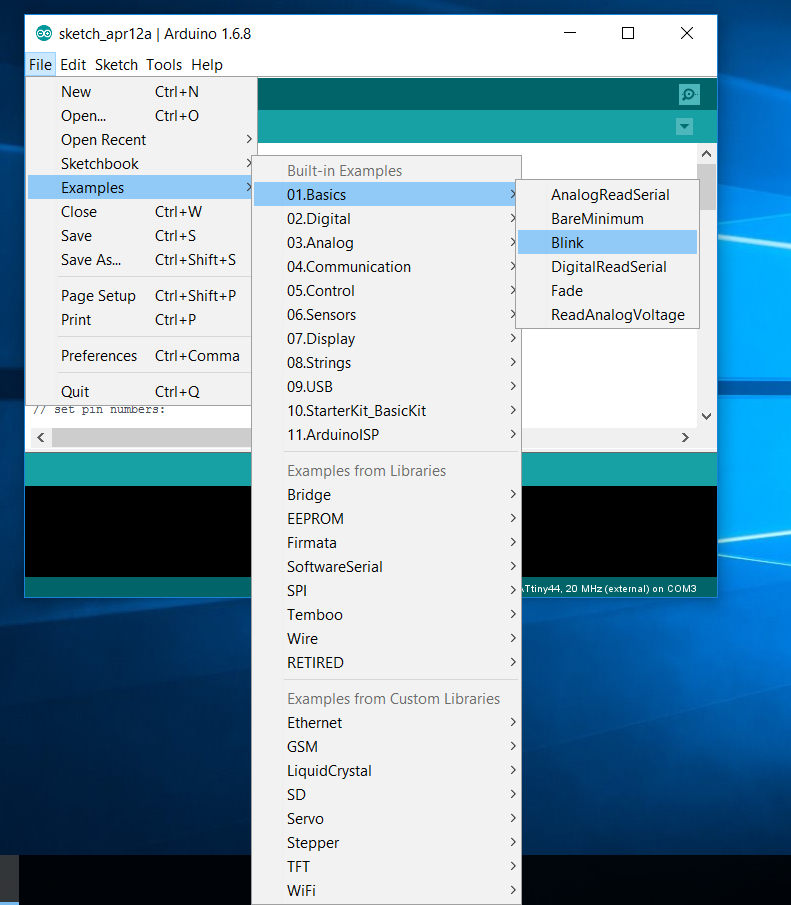Expand the Temboo library examples

click(x=386, y=615)
